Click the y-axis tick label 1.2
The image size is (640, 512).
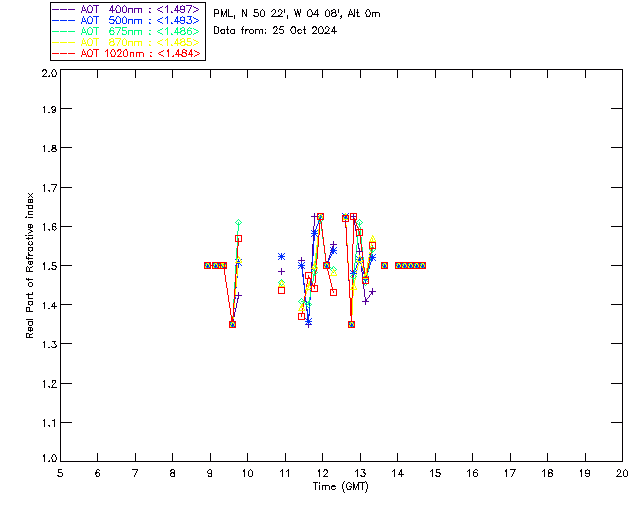coord(49,384)
